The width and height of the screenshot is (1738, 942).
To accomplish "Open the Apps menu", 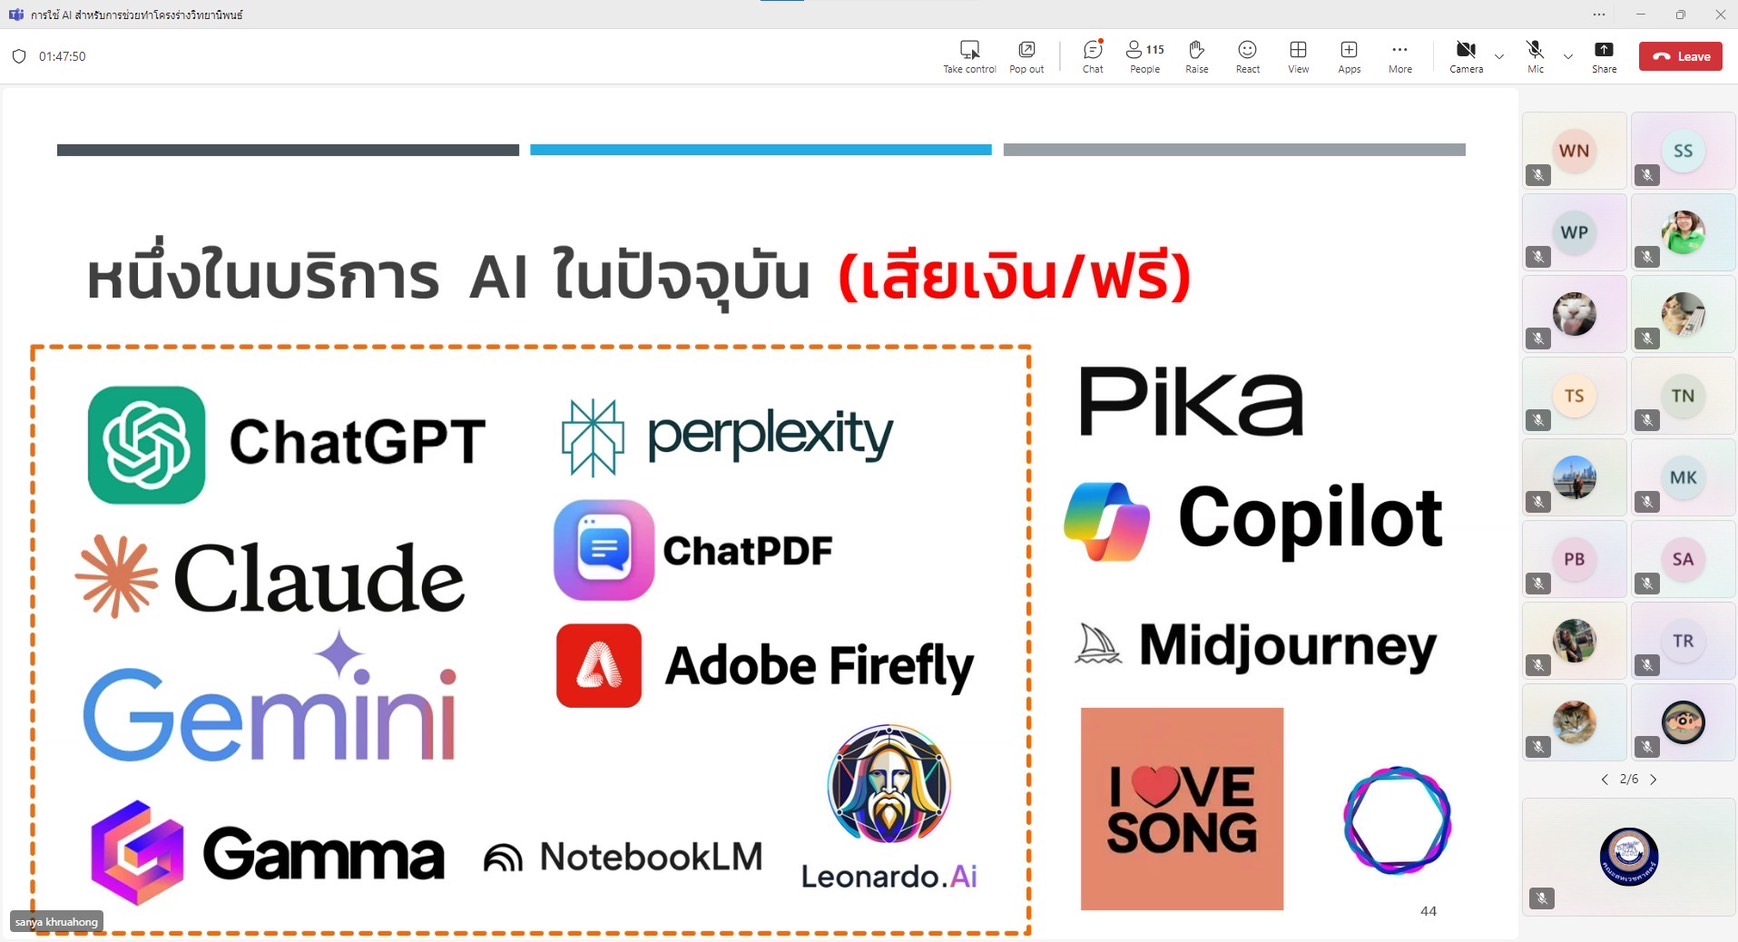I will tap(1349, 57).
